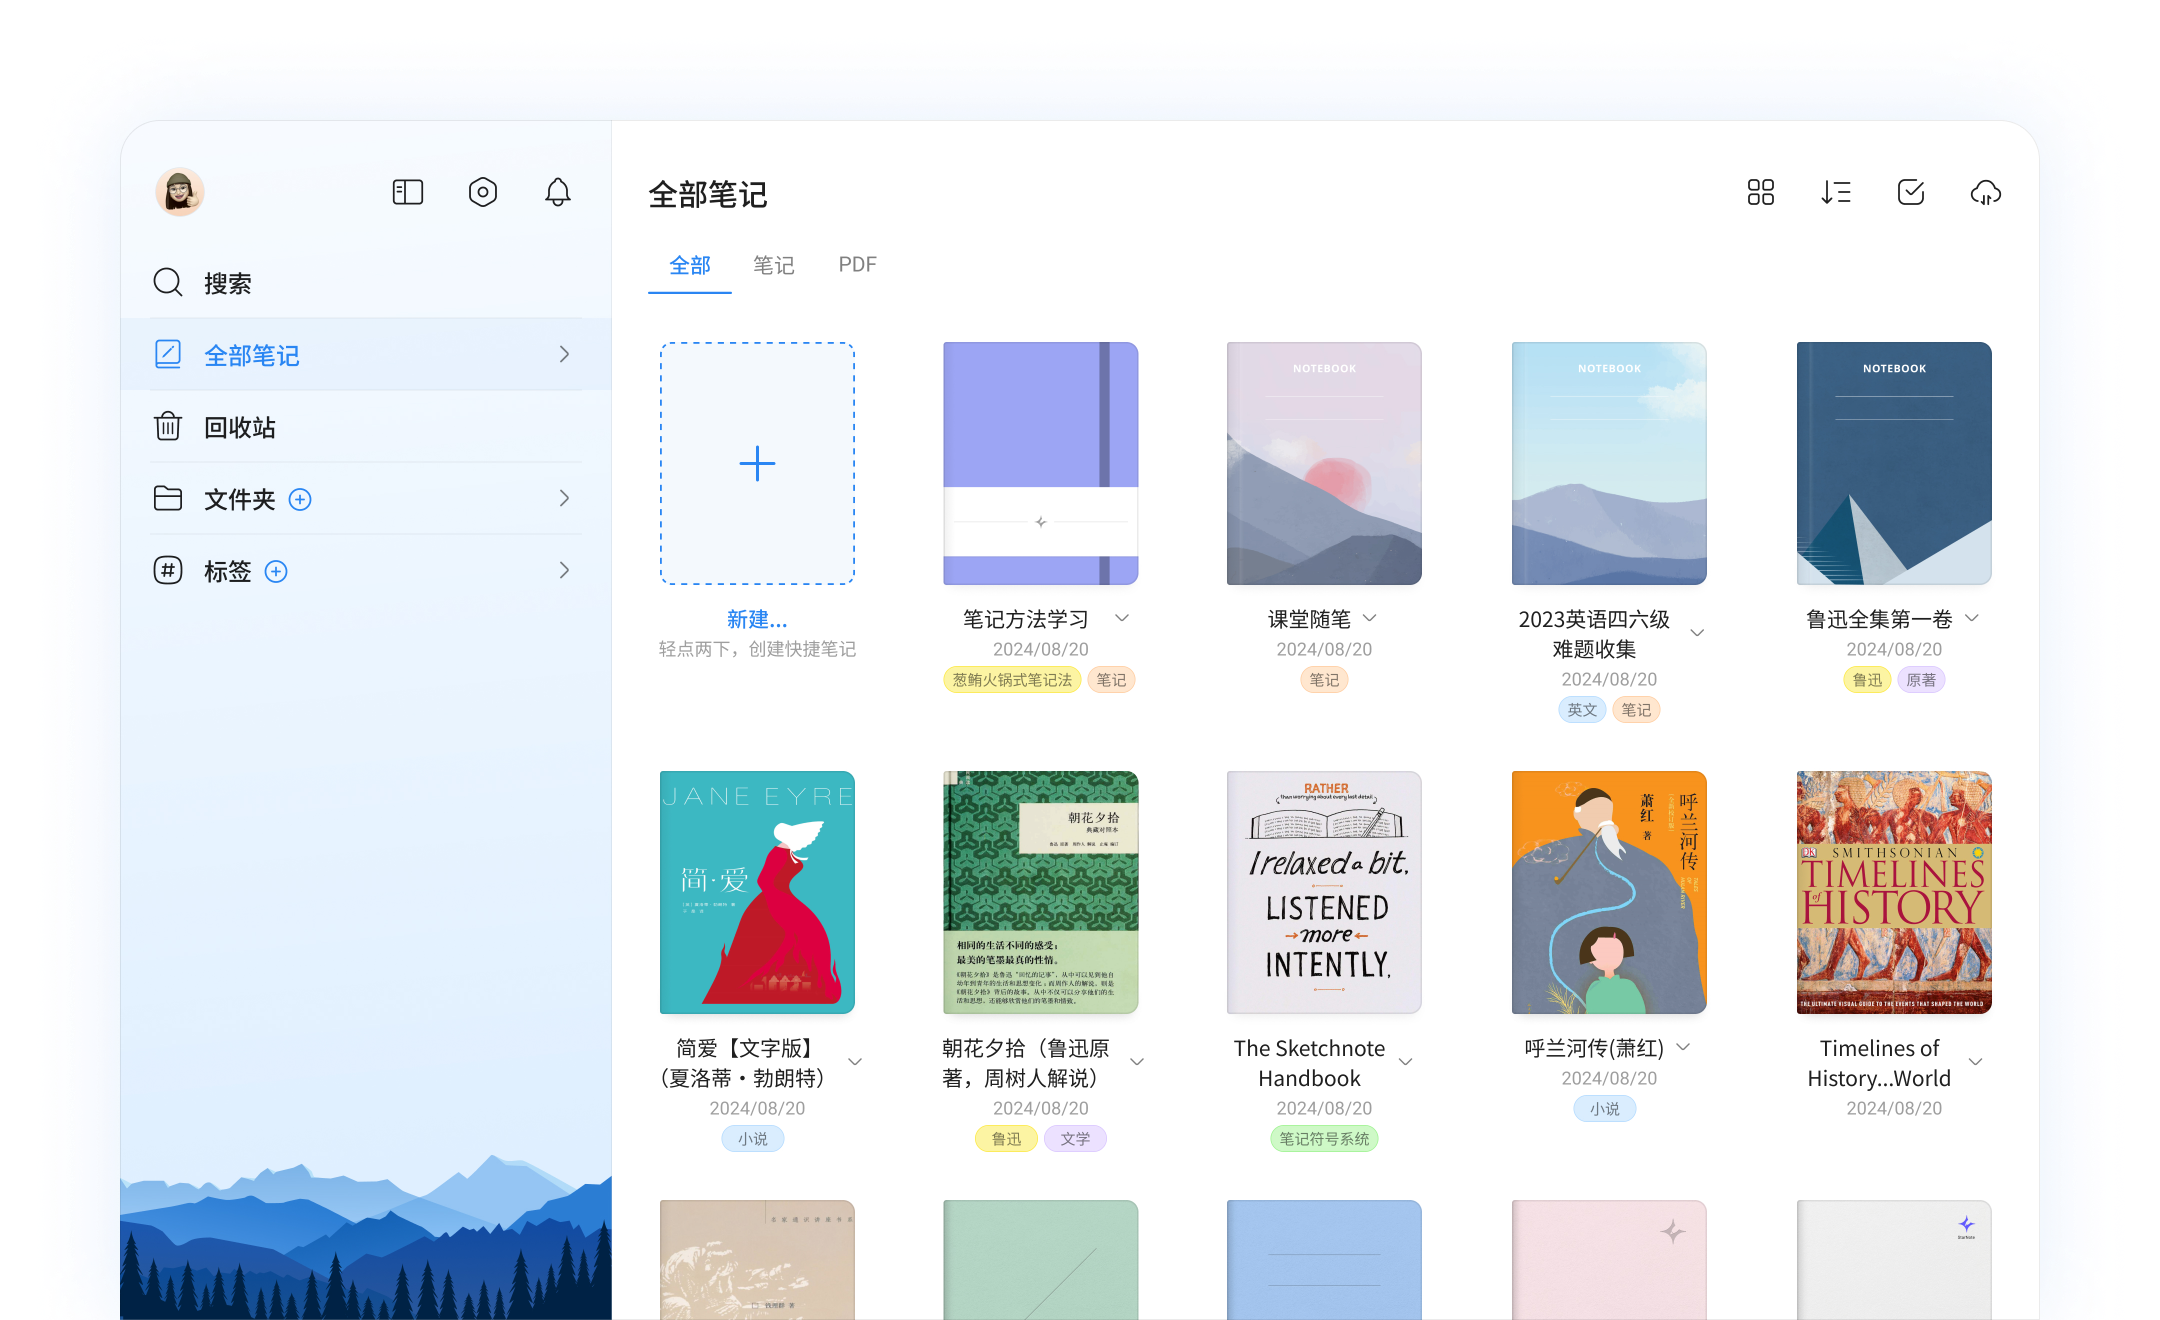Viewport: 2160px width, 1320px height.
Task: Open the dropdown next to 鲁迅全集第一卷
Action: [1971, 618]
